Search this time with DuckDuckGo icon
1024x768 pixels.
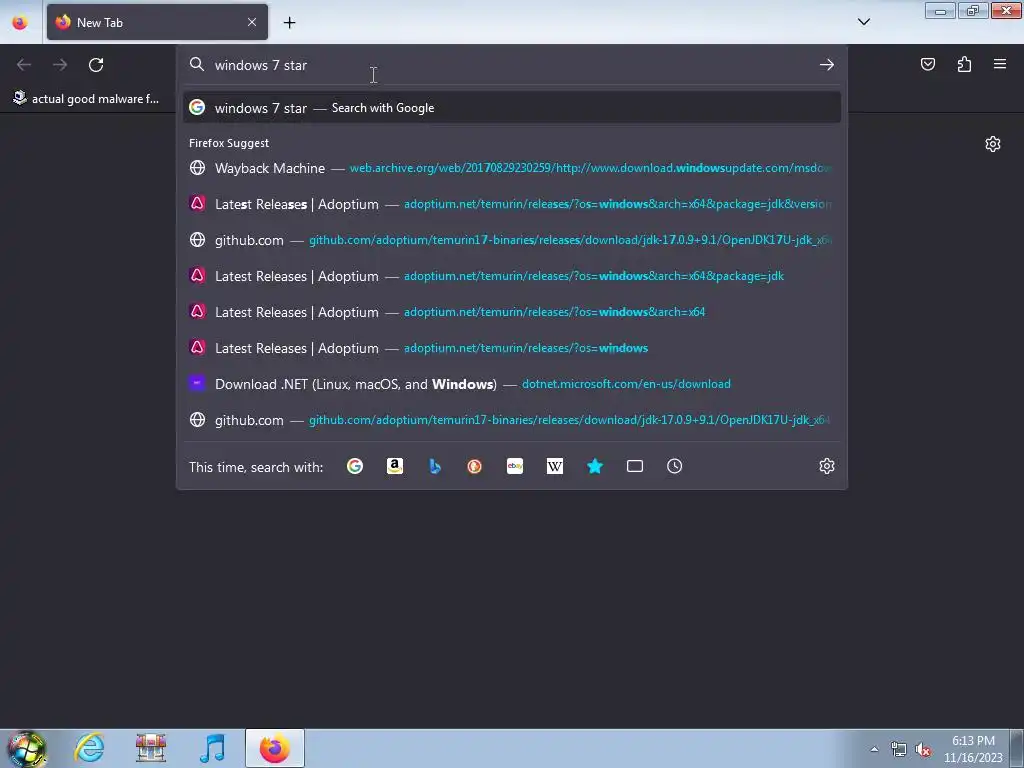[x=475, y=466]
